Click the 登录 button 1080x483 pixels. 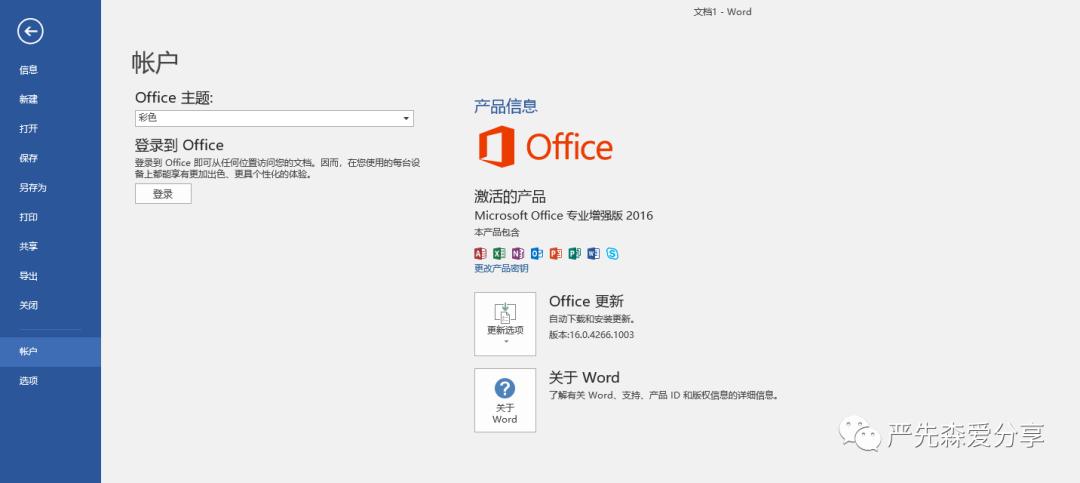163,194
